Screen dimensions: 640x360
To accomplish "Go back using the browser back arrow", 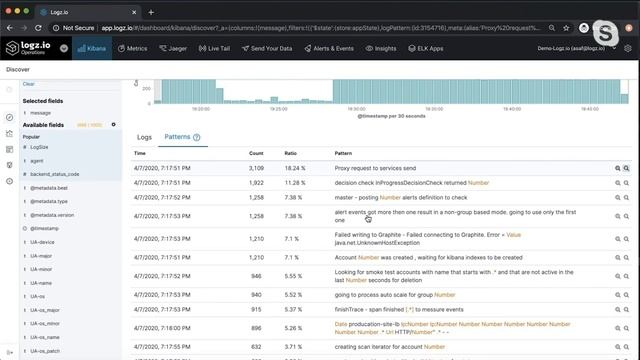I will point(10,28).
